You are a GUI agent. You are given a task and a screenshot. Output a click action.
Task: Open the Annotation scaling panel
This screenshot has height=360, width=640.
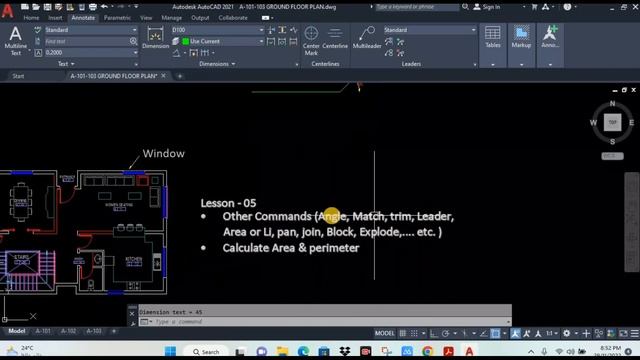(x=550, y=45)
